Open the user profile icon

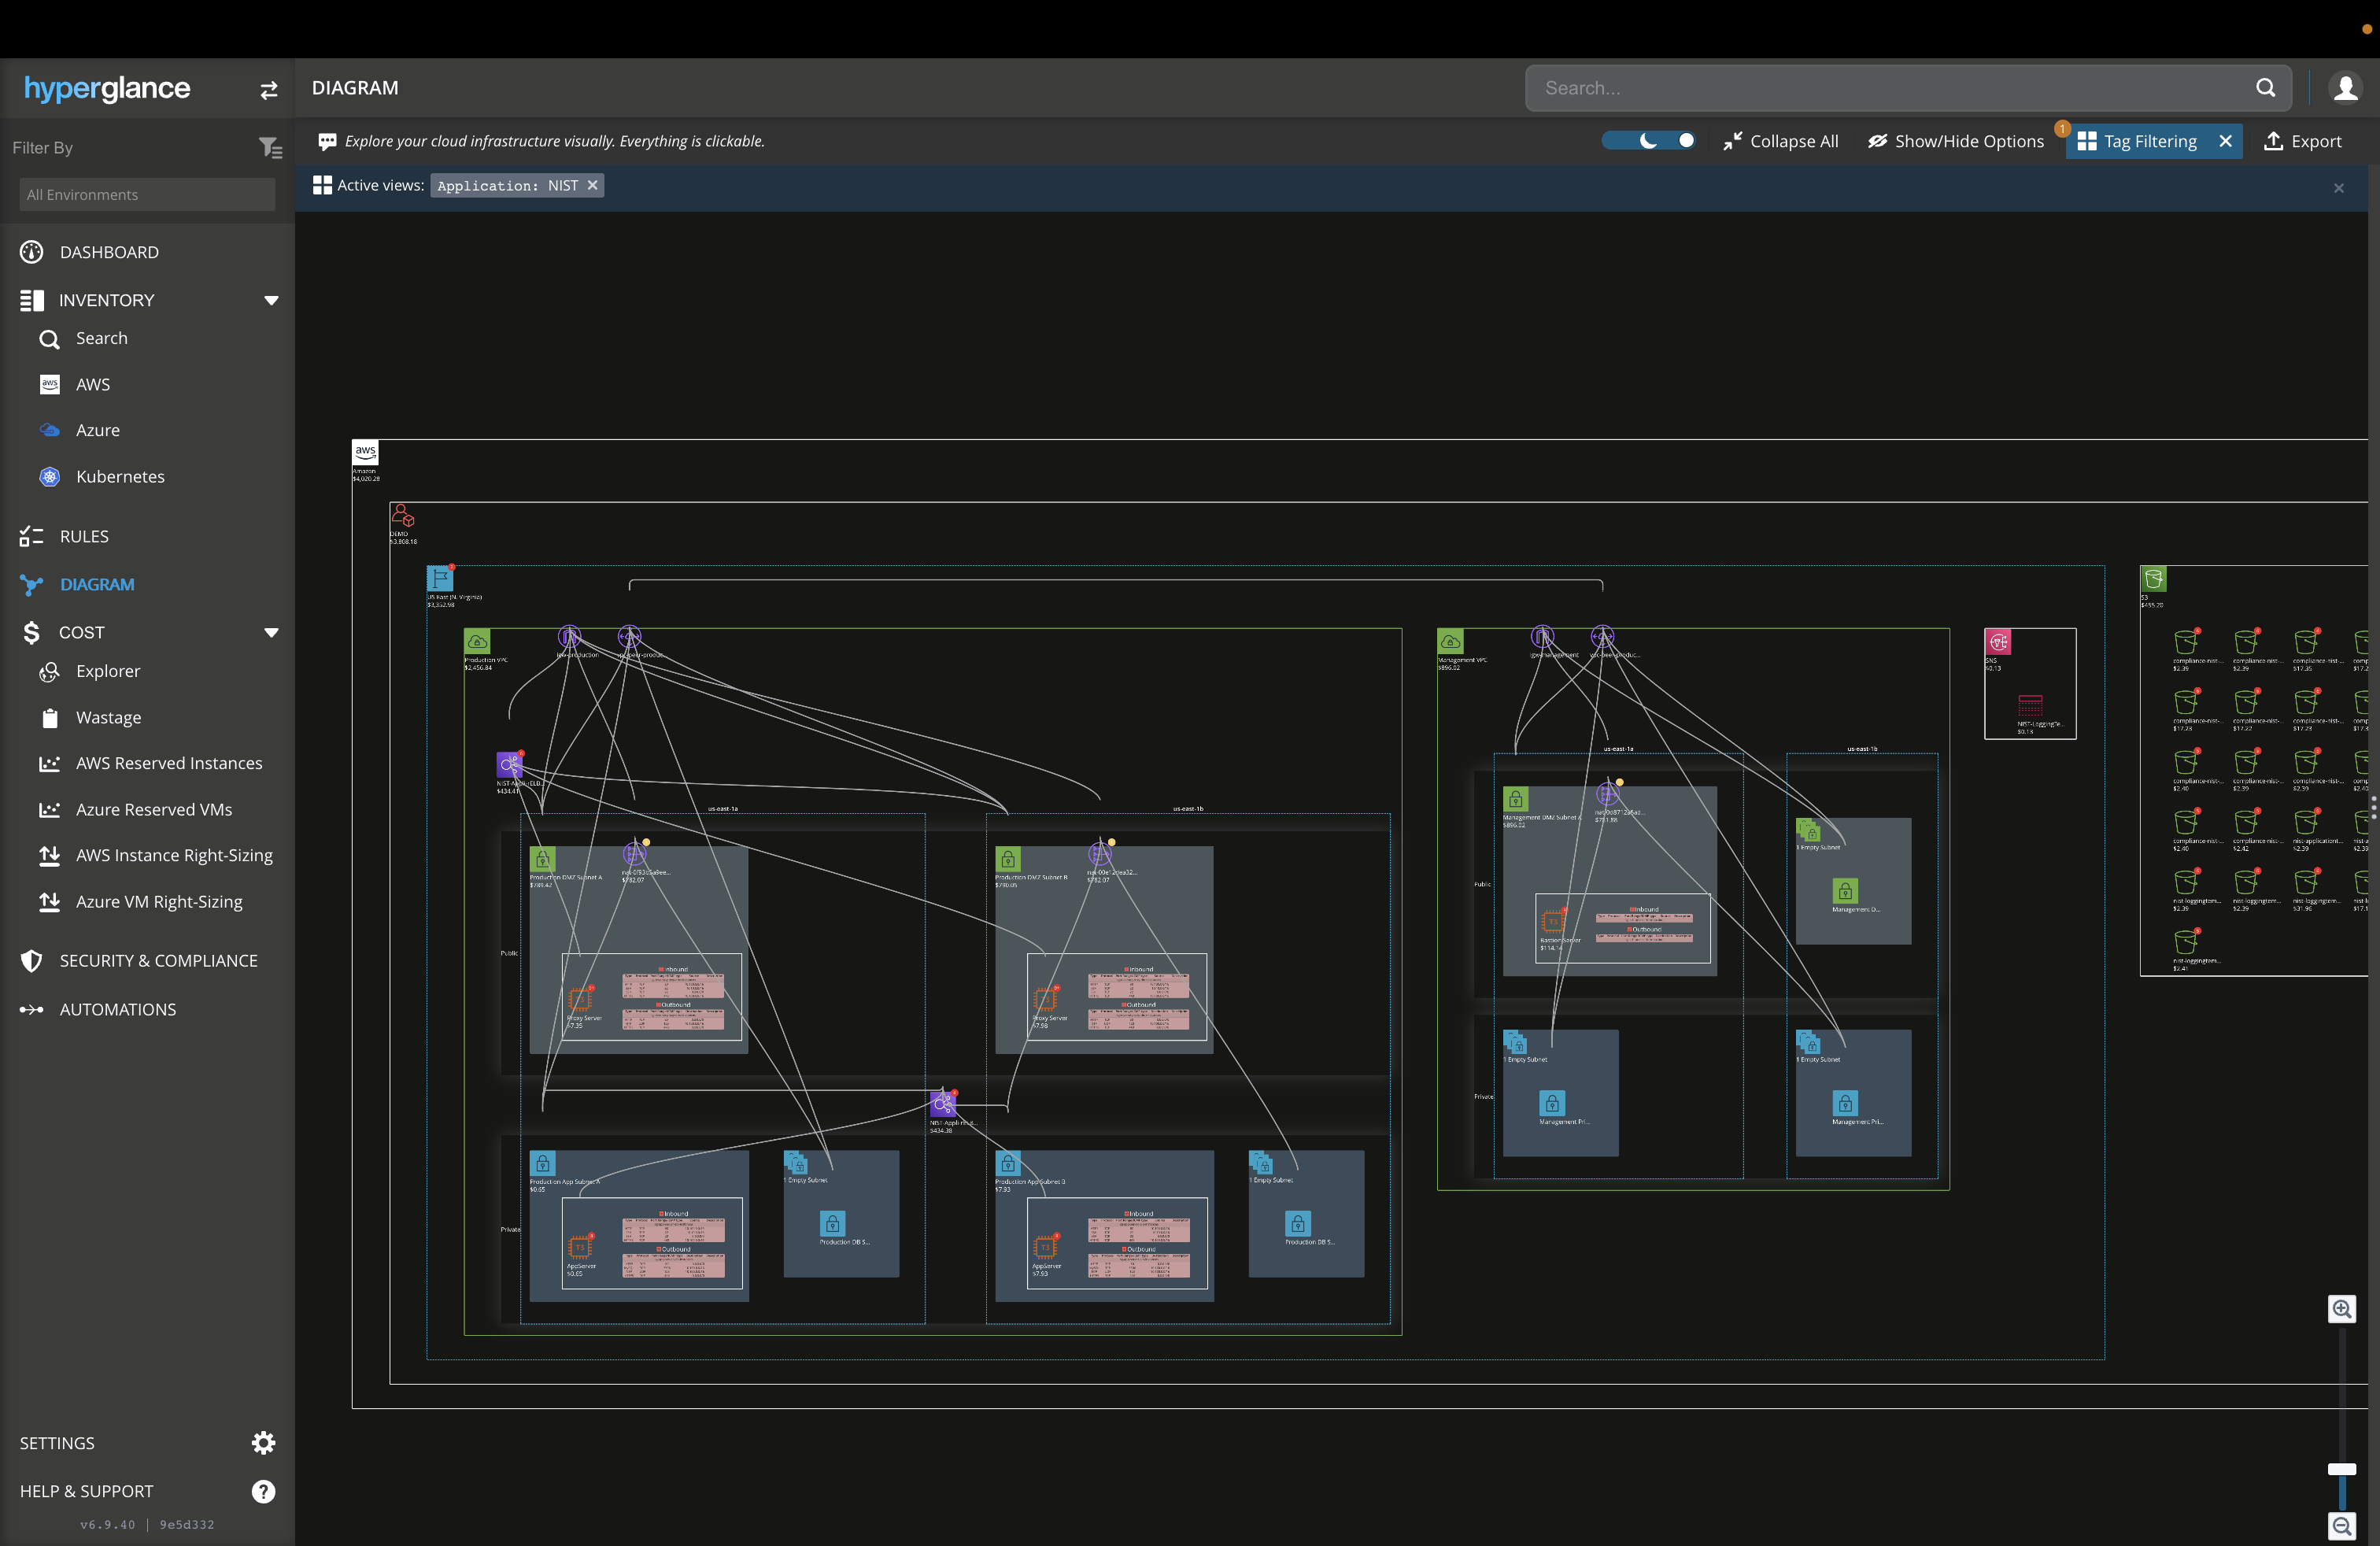tap(2345, 88)
